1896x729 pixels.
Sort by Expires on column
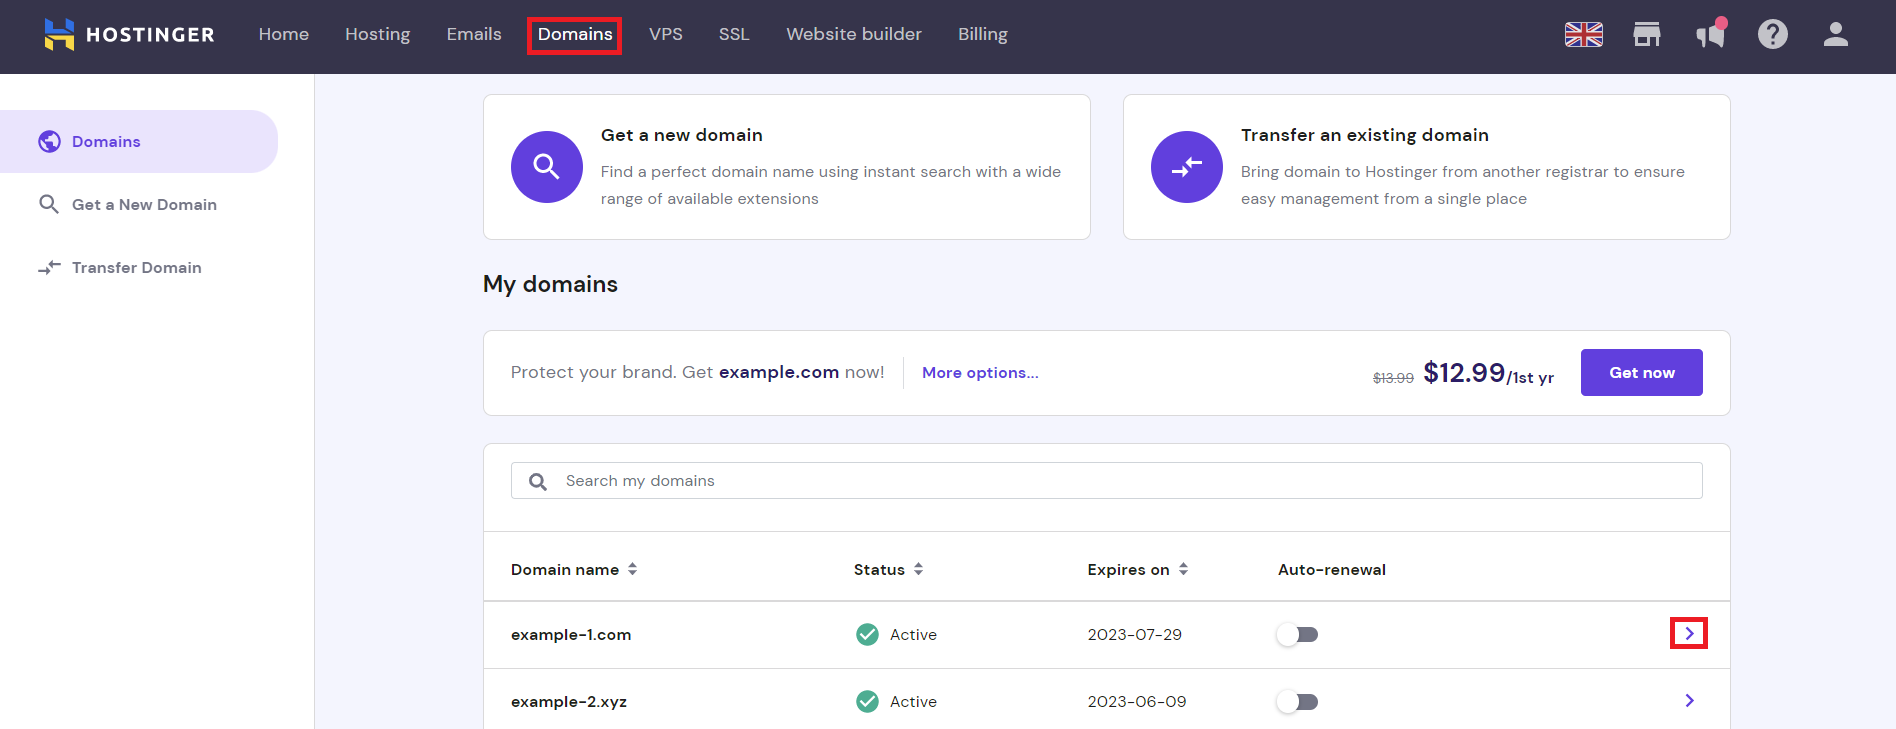1138,569
